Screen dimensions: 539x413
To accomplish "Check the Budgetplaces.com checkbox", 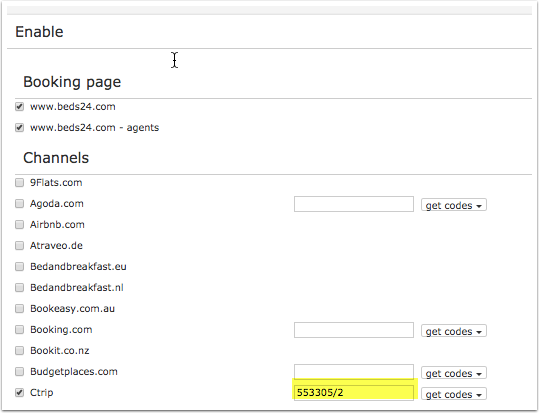I will 20,371.
